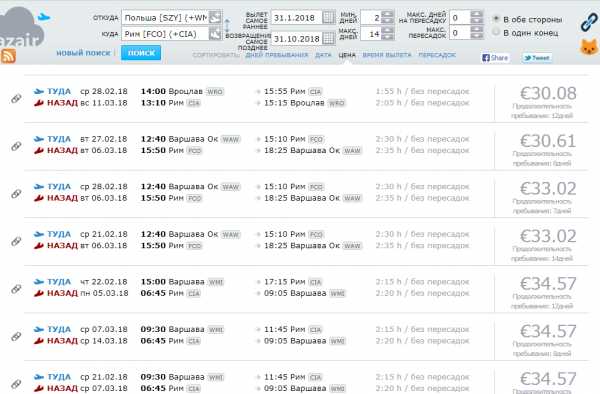Image resolution: width=600 pixels, height=394 pixels.
Task: Sort results by ДАТА
Action: coord(323,55)
